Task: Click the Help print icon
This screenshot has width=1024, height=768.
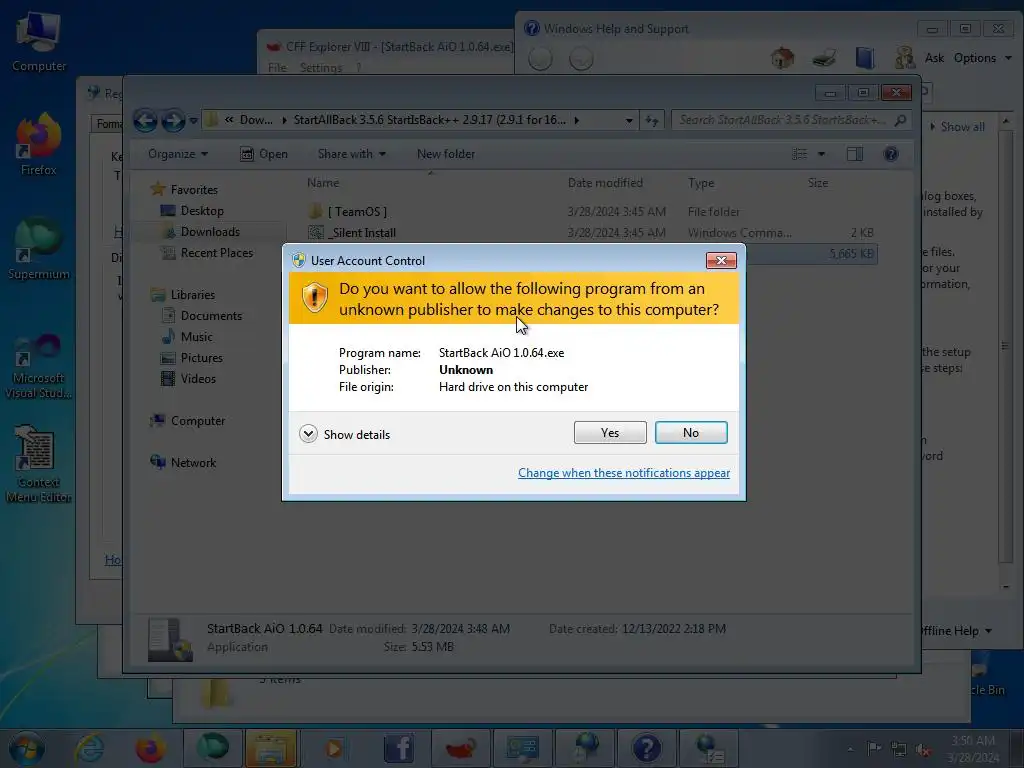Action: point(824,58)
